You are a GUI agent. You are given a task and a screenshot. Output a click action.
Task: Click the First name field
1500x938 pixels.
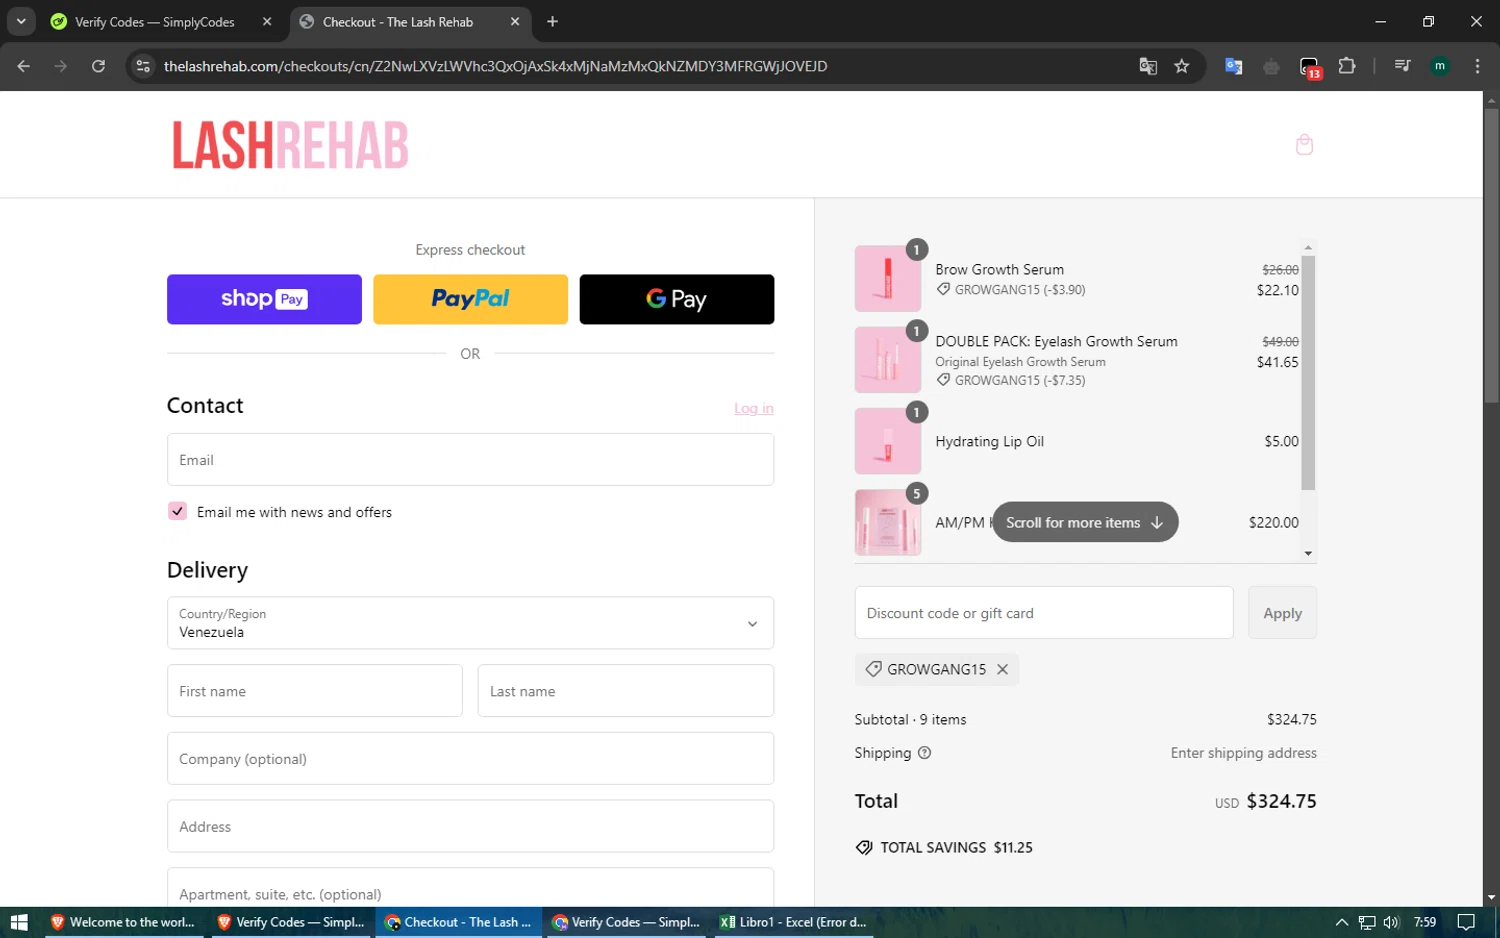coord(315,691)
